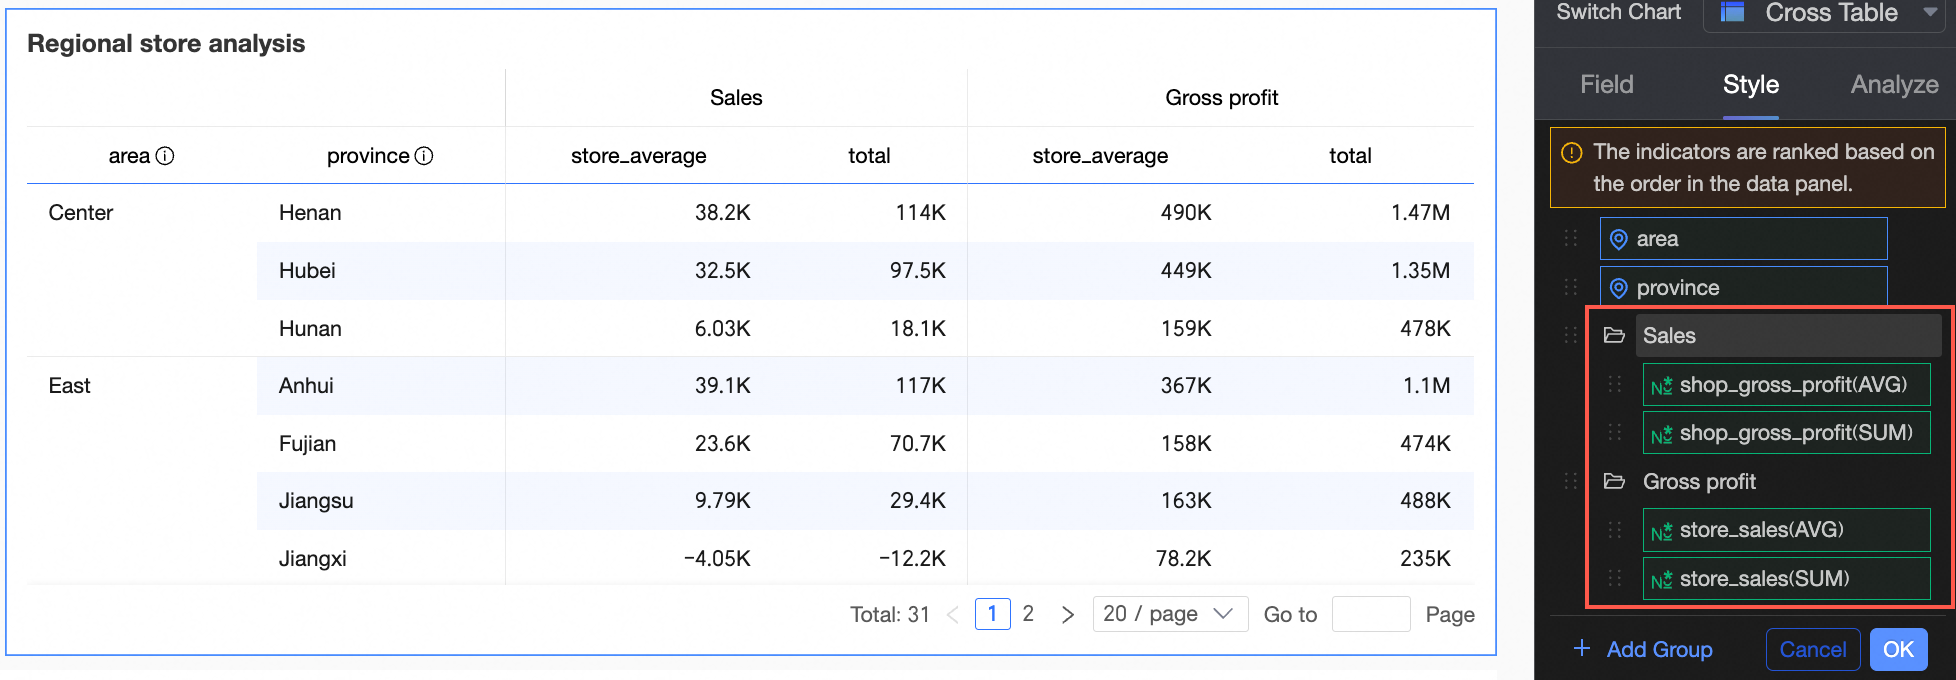Image resolution: width=1956 pixels, height=680 pixels.
Task: Jump to page 2 of the table
Action: pyautogui.click(x=1028, y=614)
